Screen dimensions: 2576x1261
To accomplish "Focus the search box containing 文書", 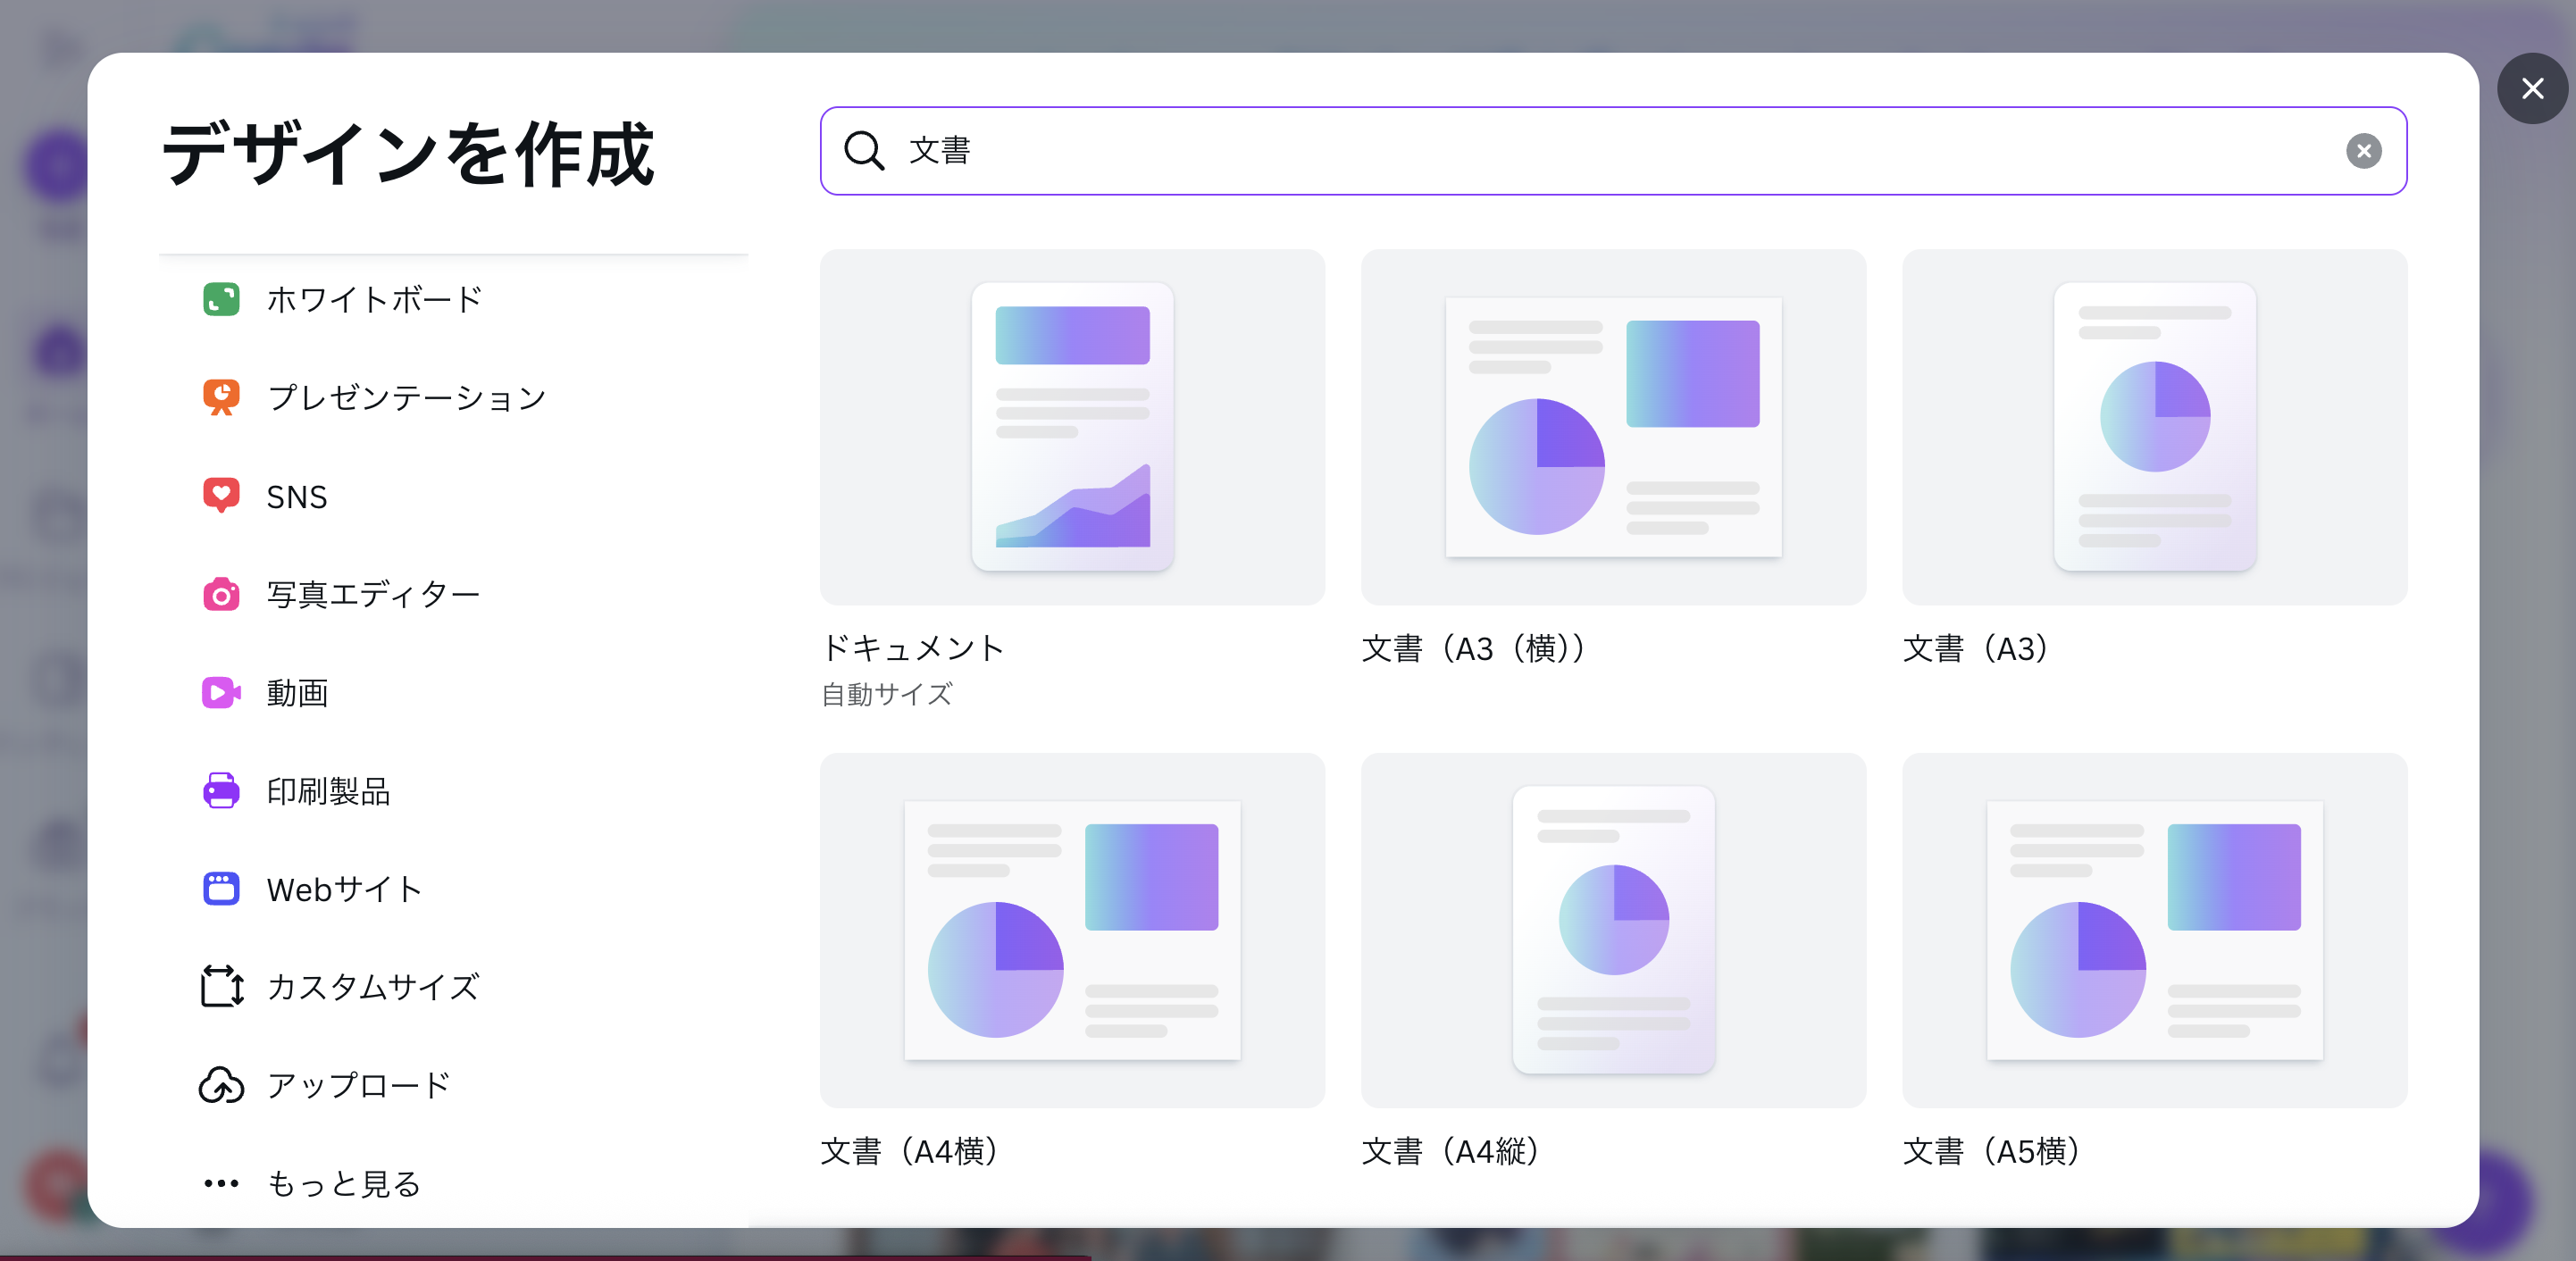I will pyautogui.click(x=1600, y=151).
